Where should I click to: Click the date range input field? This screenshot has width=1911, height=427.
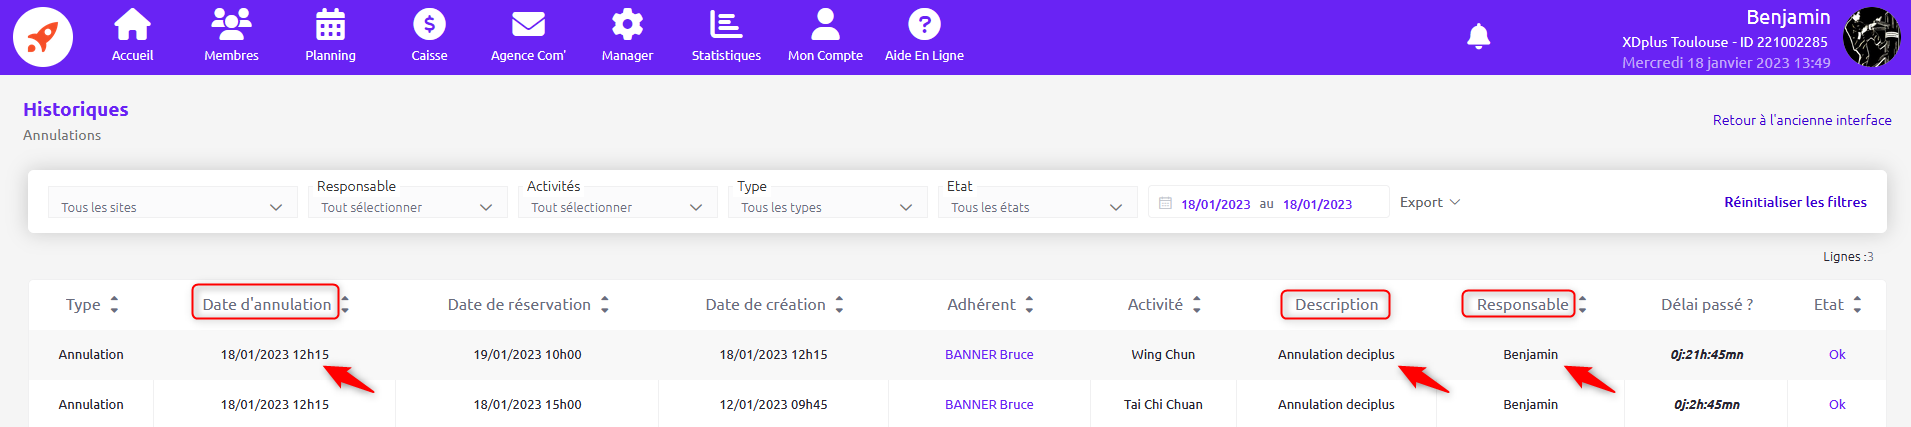pyautogui.click(x=1267, y=204)
